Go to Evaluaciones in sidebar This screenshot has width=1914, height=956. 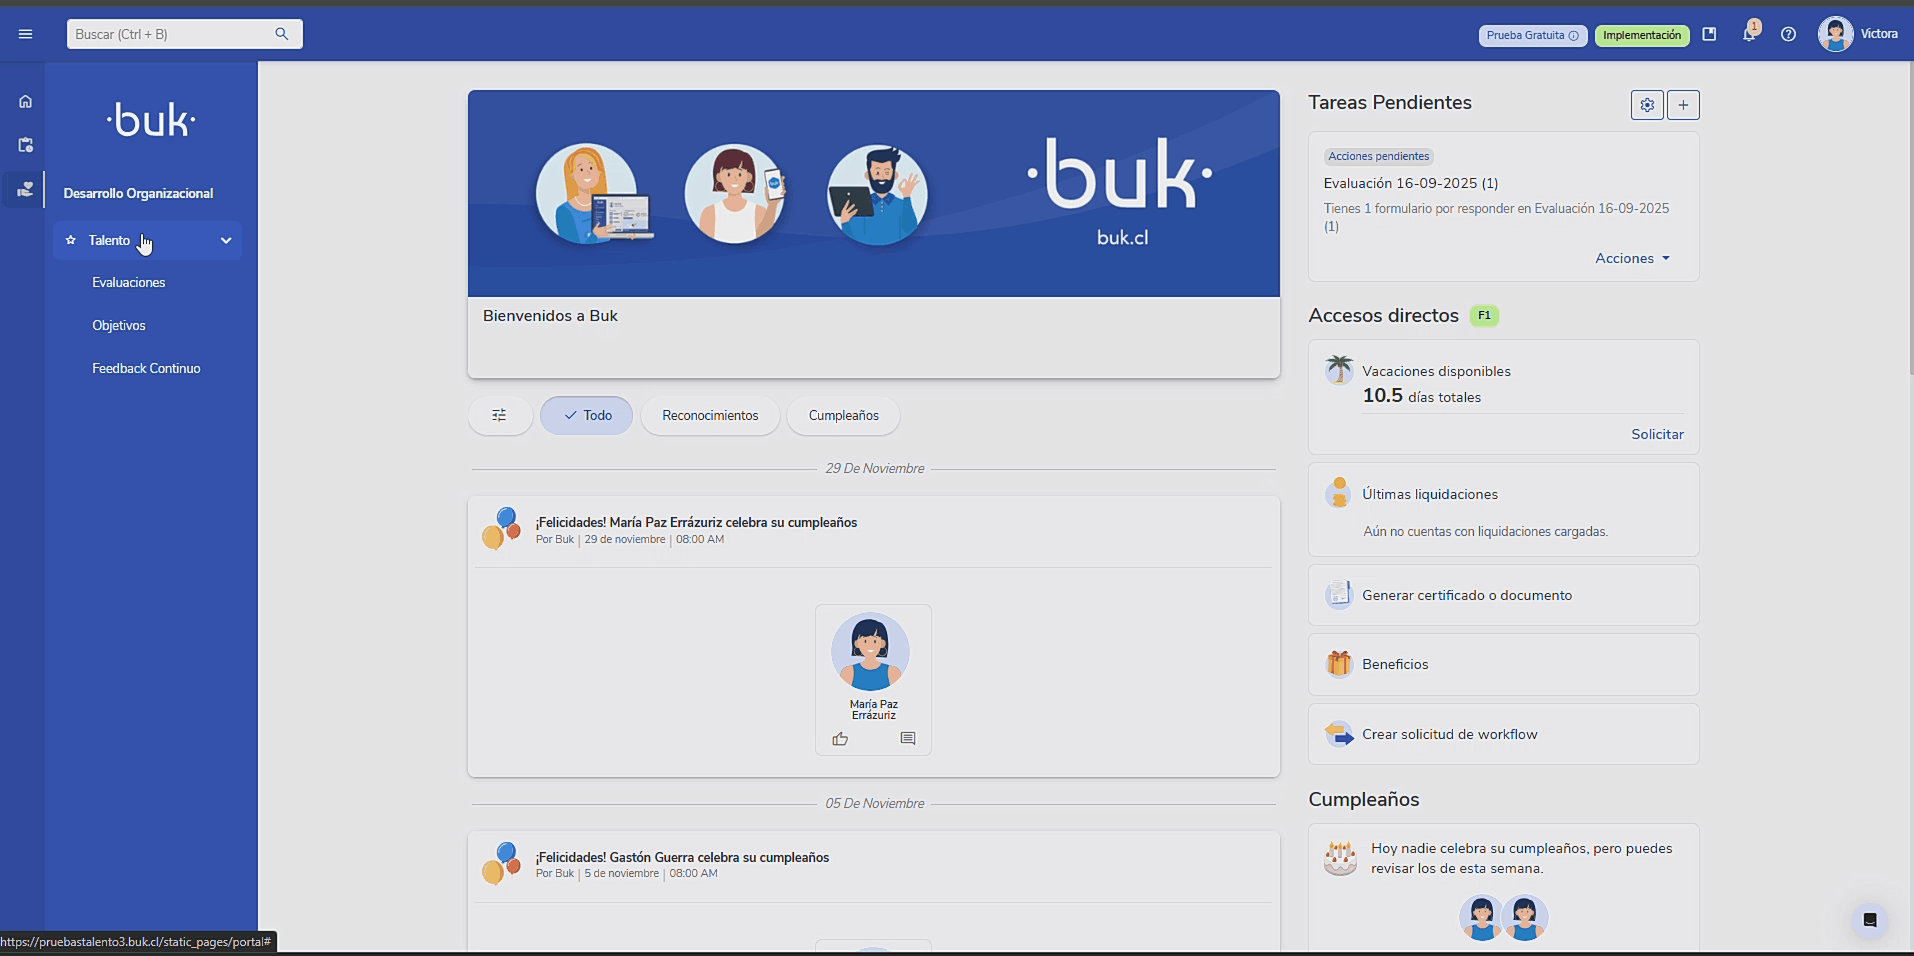coord(129,283)
